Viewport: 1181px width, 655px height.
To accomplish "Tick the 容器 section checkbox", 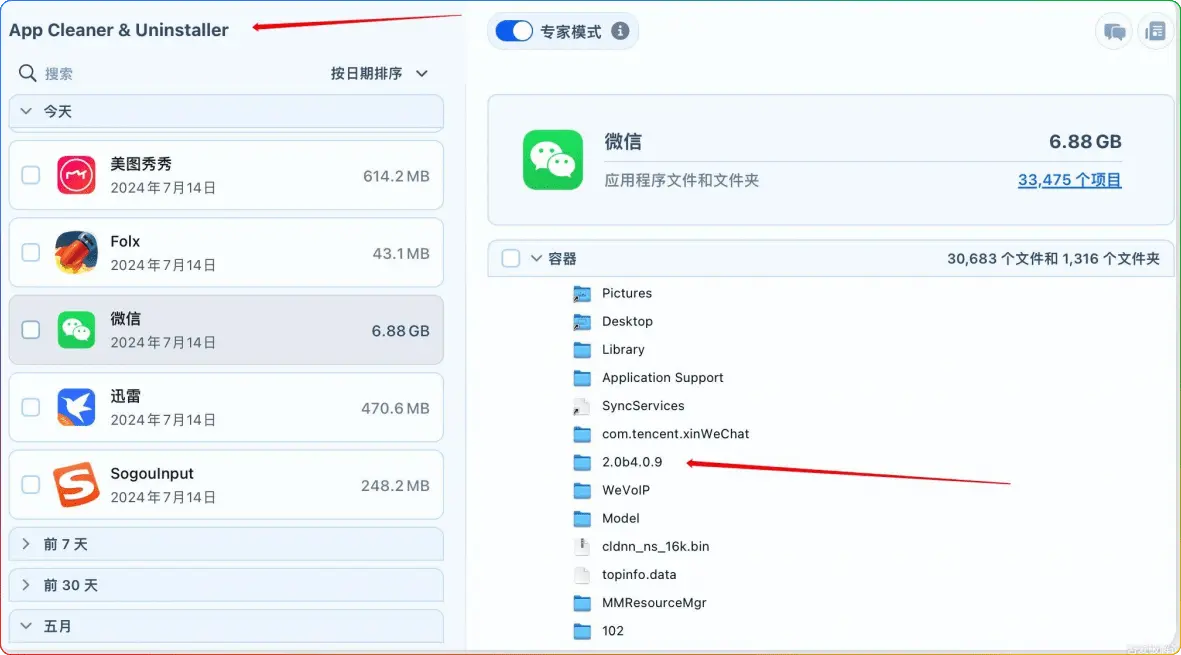I will click(511, 259).
